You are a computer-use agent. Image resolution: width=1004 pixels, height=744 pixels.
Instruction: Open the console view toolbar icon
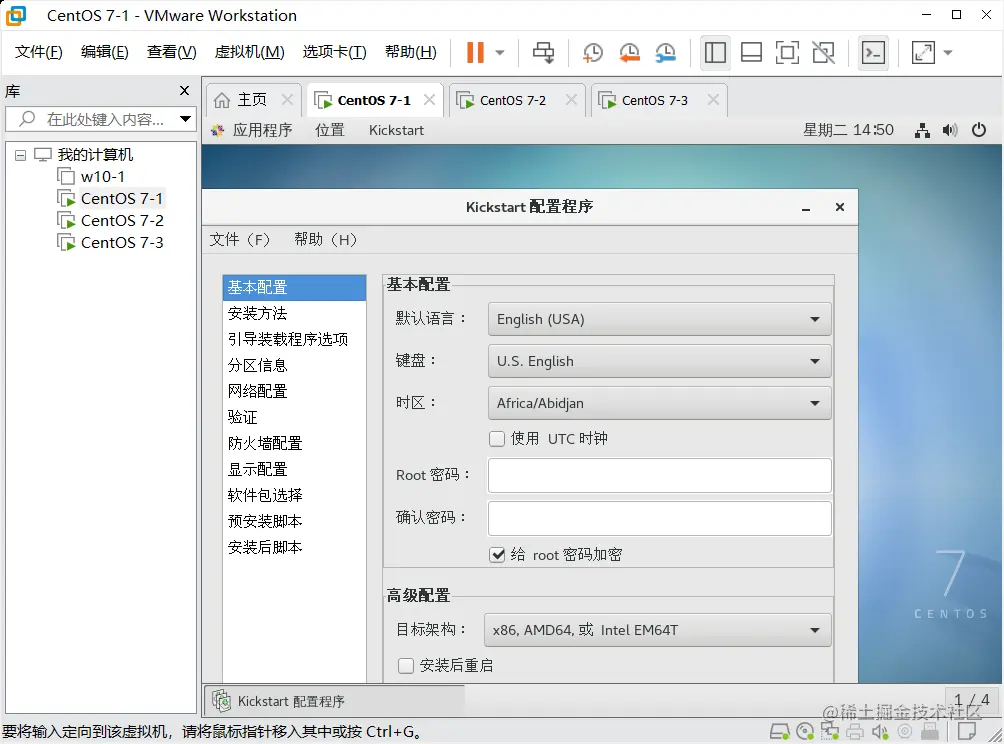click(873, 53)
